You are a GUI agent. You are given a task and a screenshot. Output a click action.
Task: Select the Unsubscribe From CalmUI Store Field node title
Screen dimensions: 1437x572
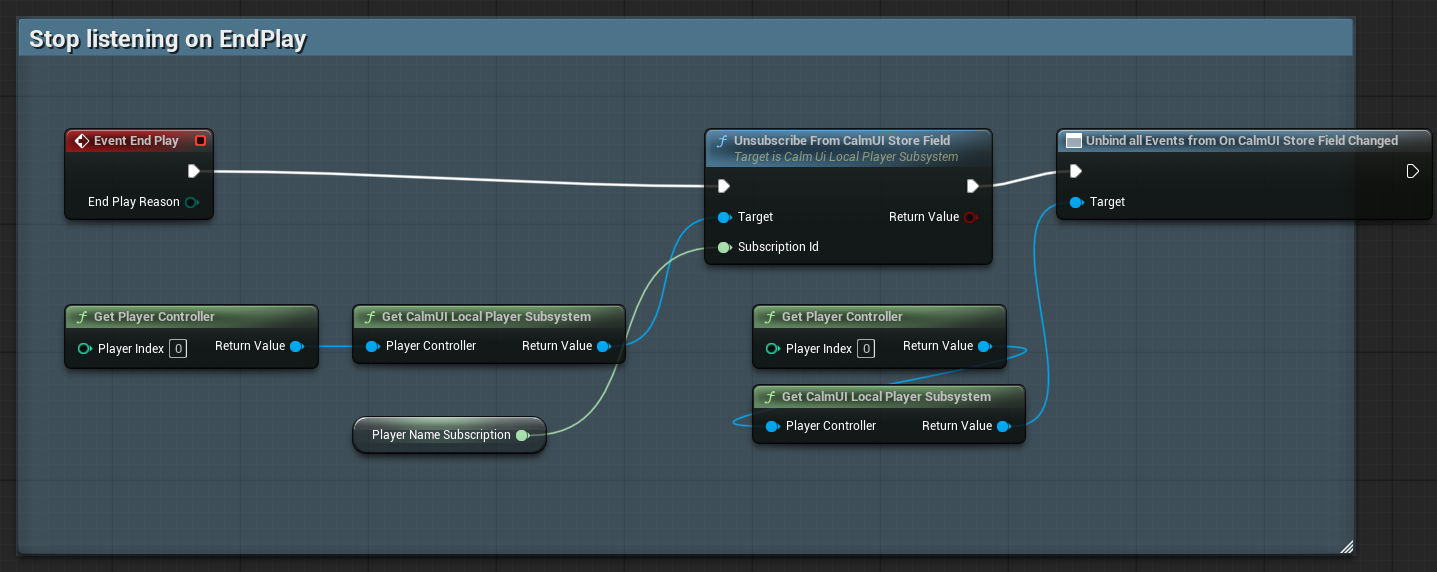(842, 141)
